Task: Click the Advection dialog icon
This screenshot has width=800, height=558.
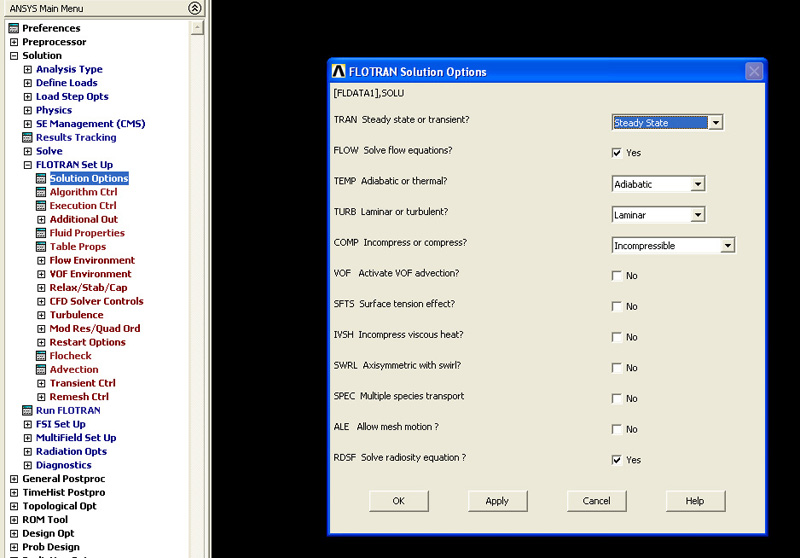Action: [41, 369]
